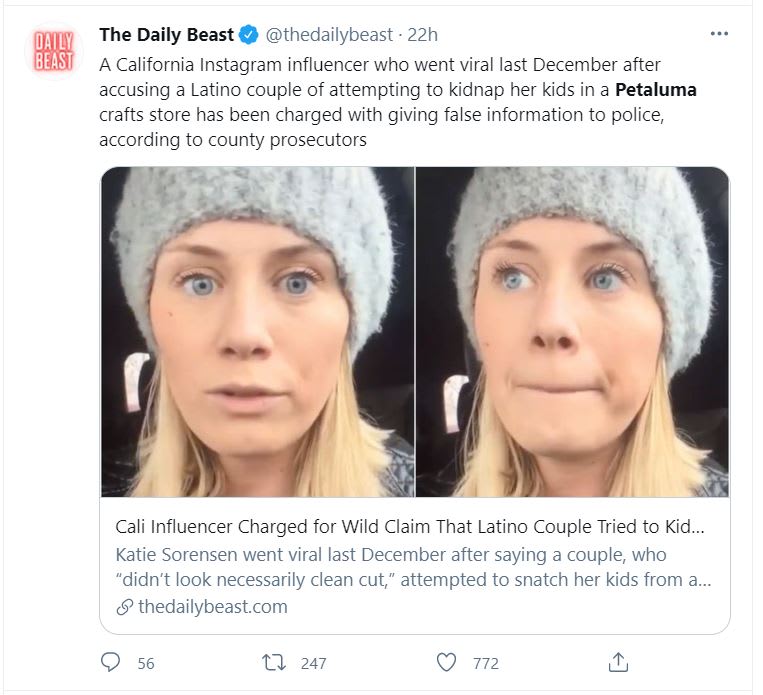
Task: Open the left article preview image
Action: tap(257, 332)
